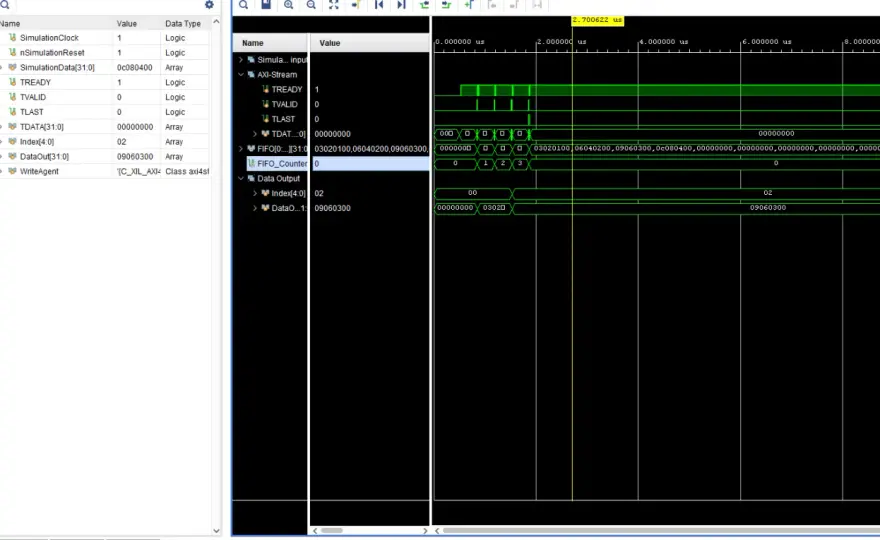The height and width of the screenshot is (540, 880).
Task: Click 4.000000 us on time ruler
Action: 663,42
